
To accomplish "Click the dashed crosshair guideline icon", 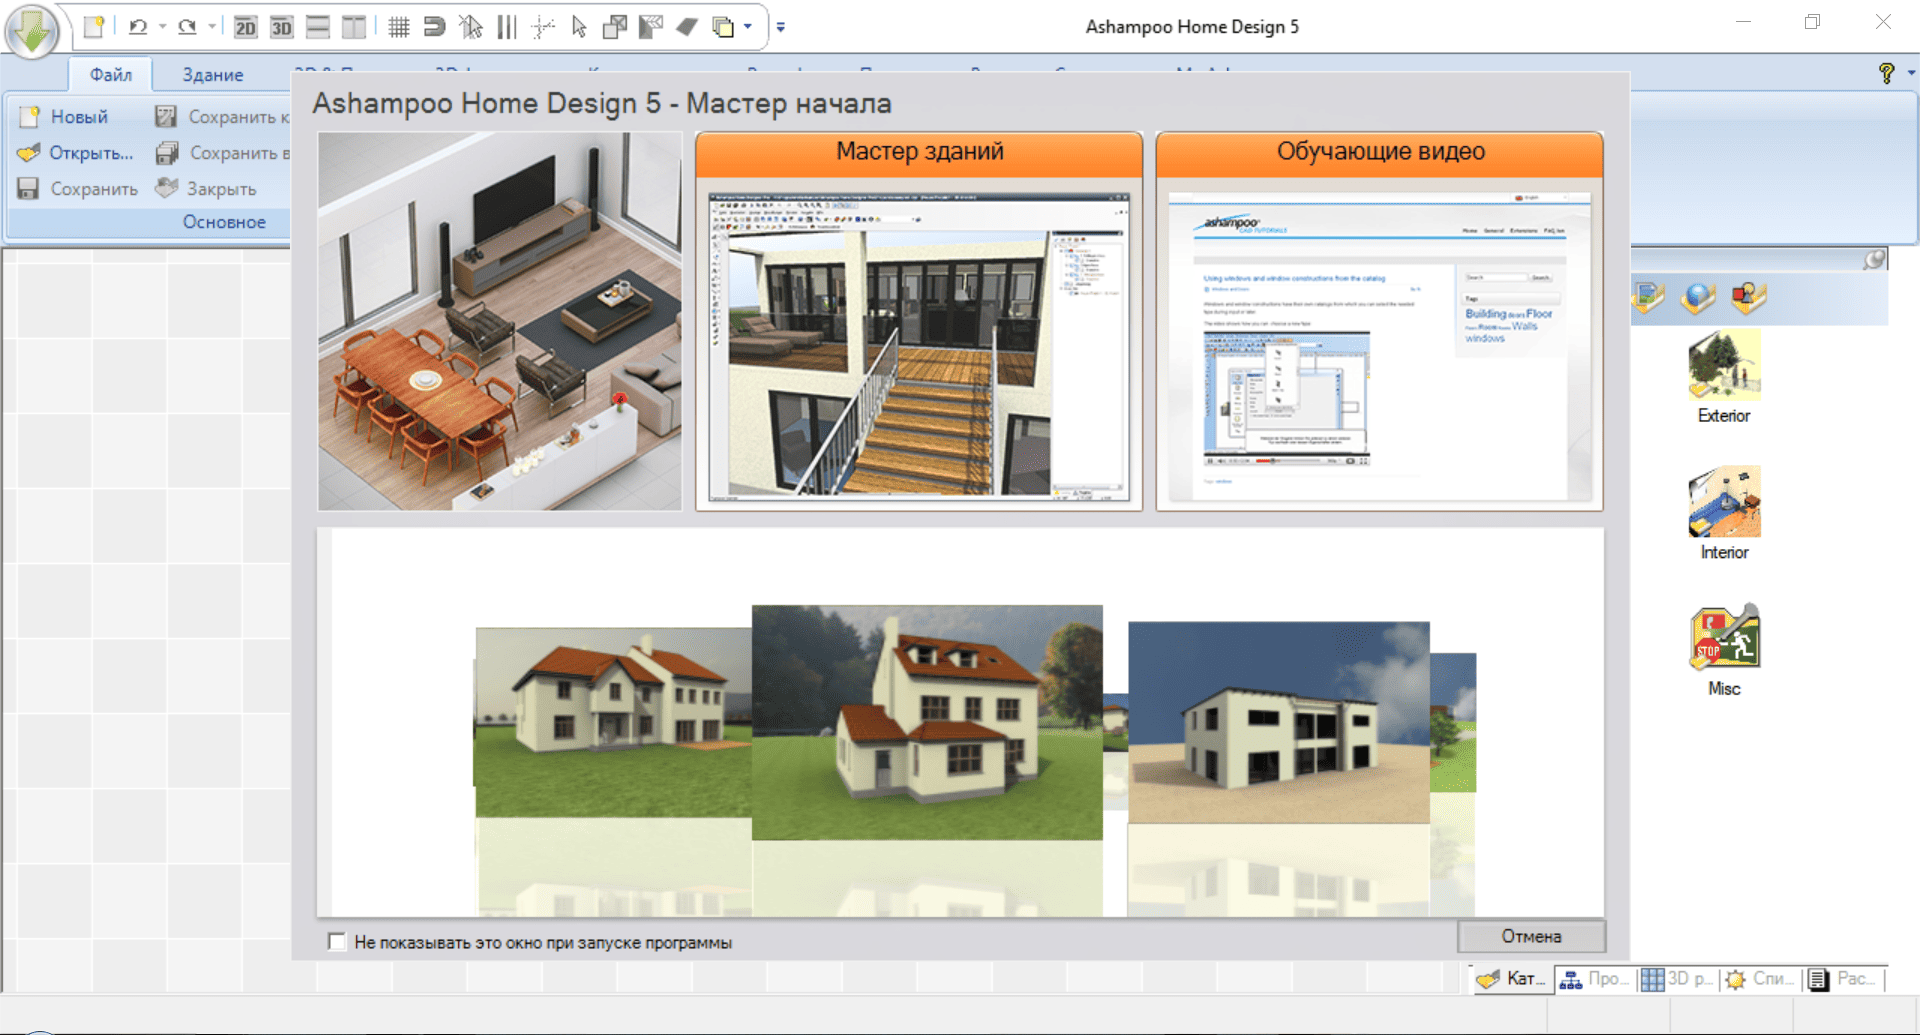I will point(543,27).
